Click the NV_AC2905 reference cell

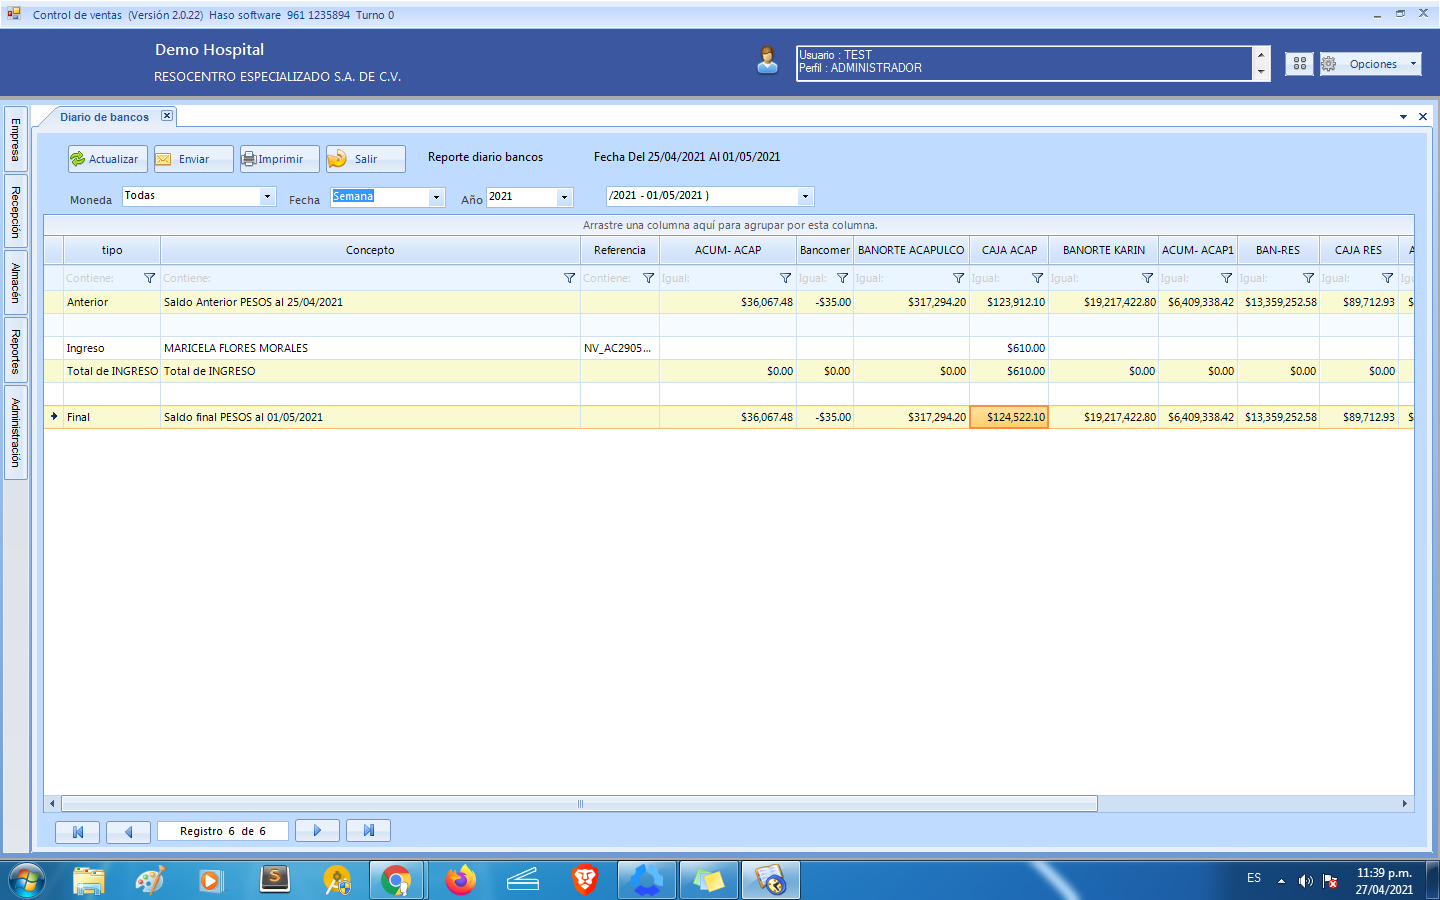coord(619,348)
